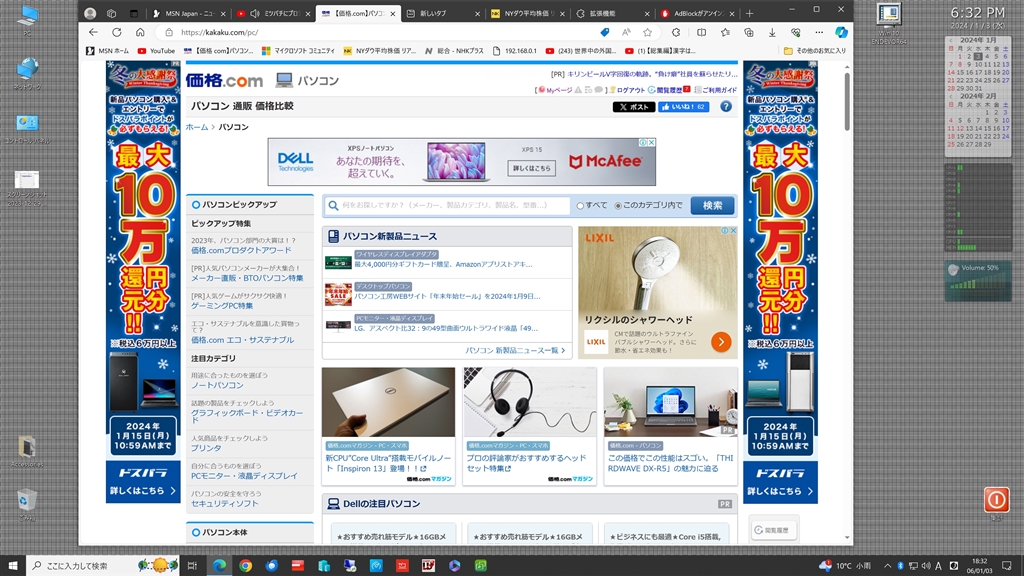
Task: Click the X ポスト share button
Action: click(633, 106)
